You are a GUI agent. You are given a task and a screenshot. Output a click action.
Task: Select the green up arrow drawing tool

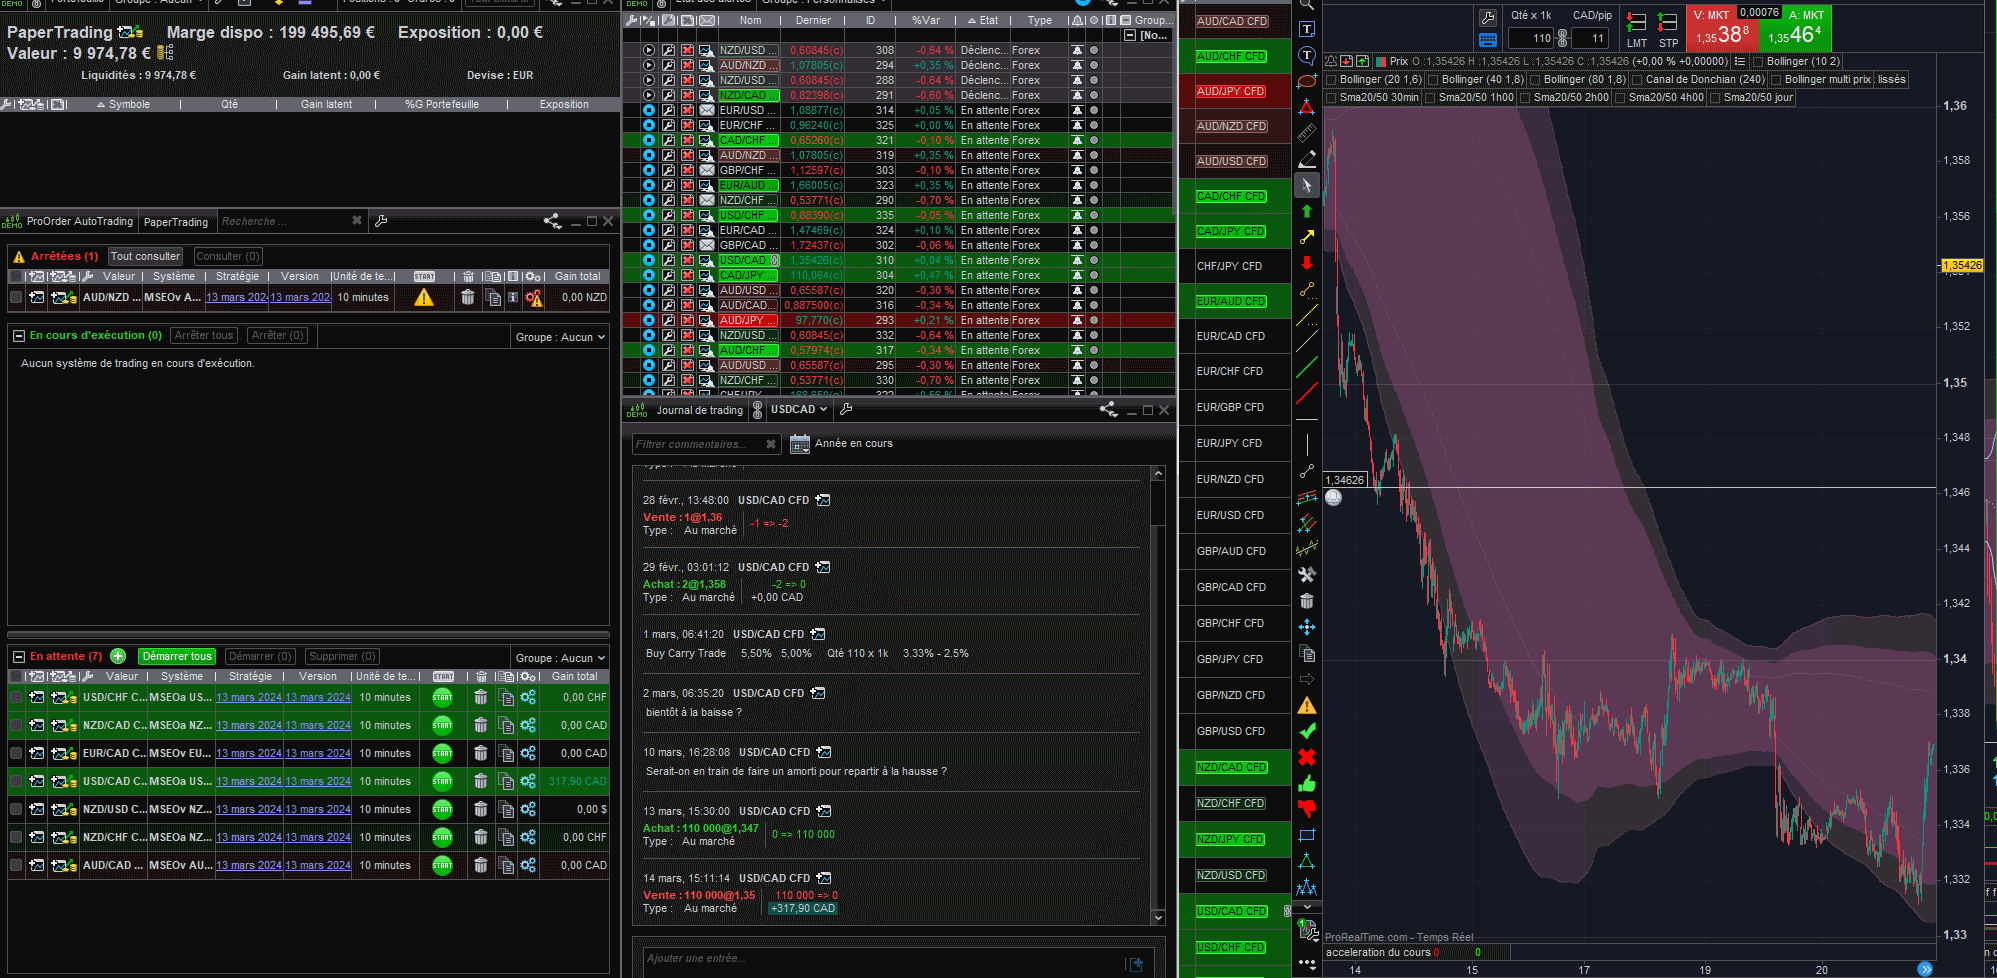(x=1307, y=211)
